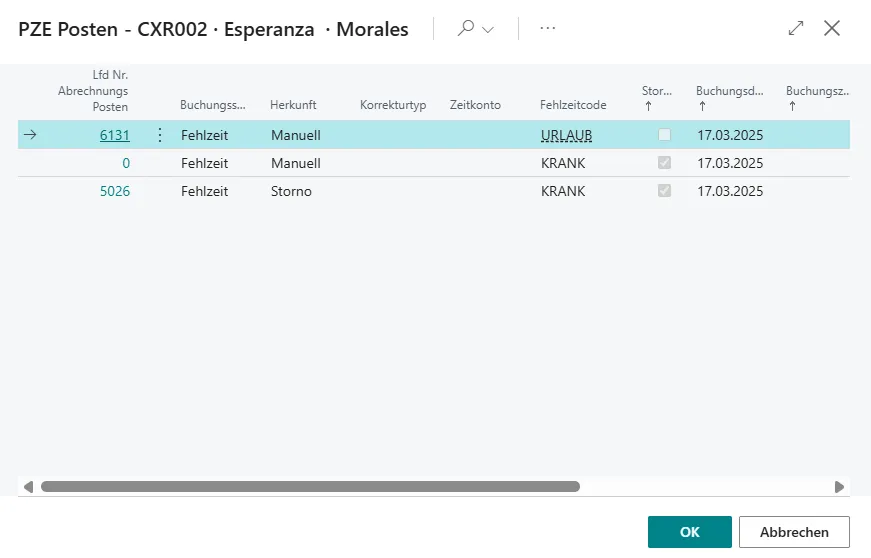This screenshot has height=558, width=871.
Task: Open the Fehlzeitcode column header menu
Action: click(x=573, y=105)
